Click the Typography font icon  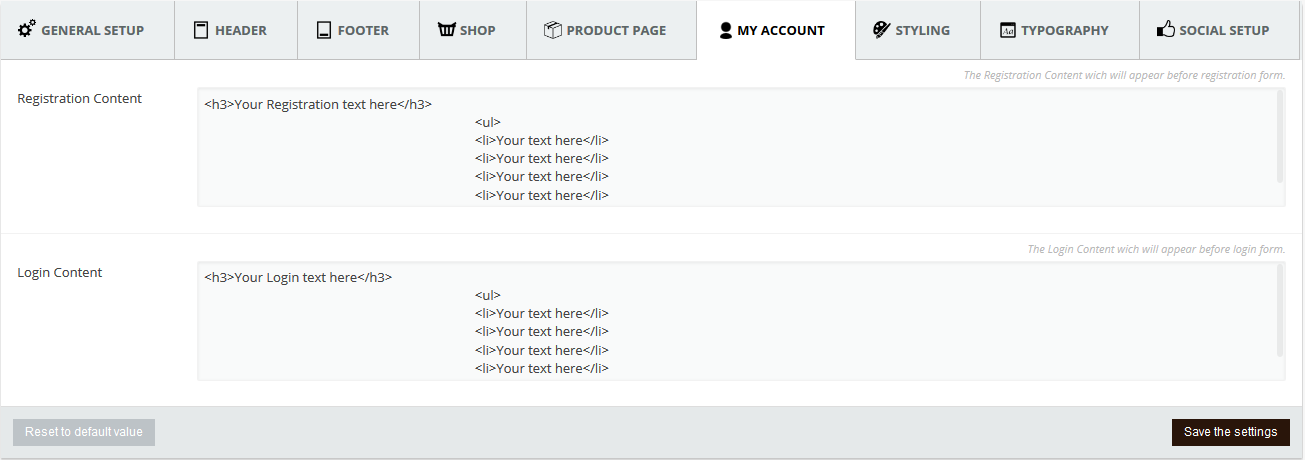point(1008,30)
